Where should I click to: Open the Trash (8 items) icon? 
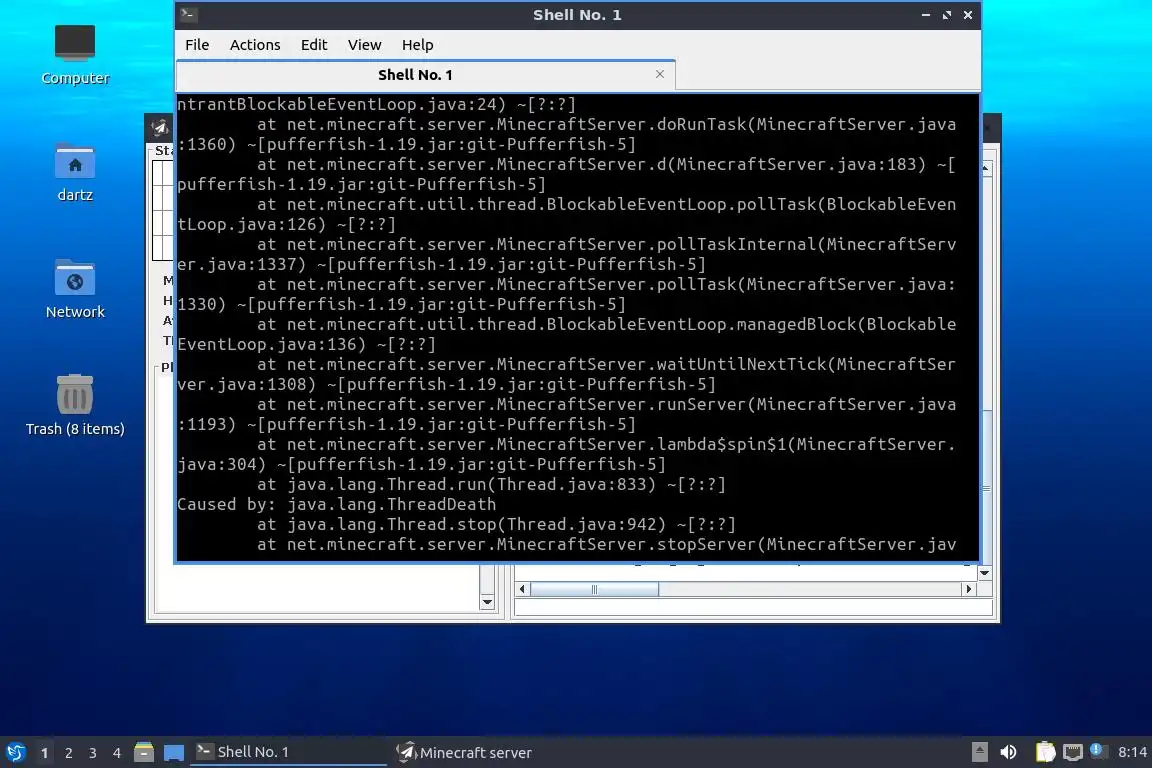pyautogui.click(x=75, y=405)
